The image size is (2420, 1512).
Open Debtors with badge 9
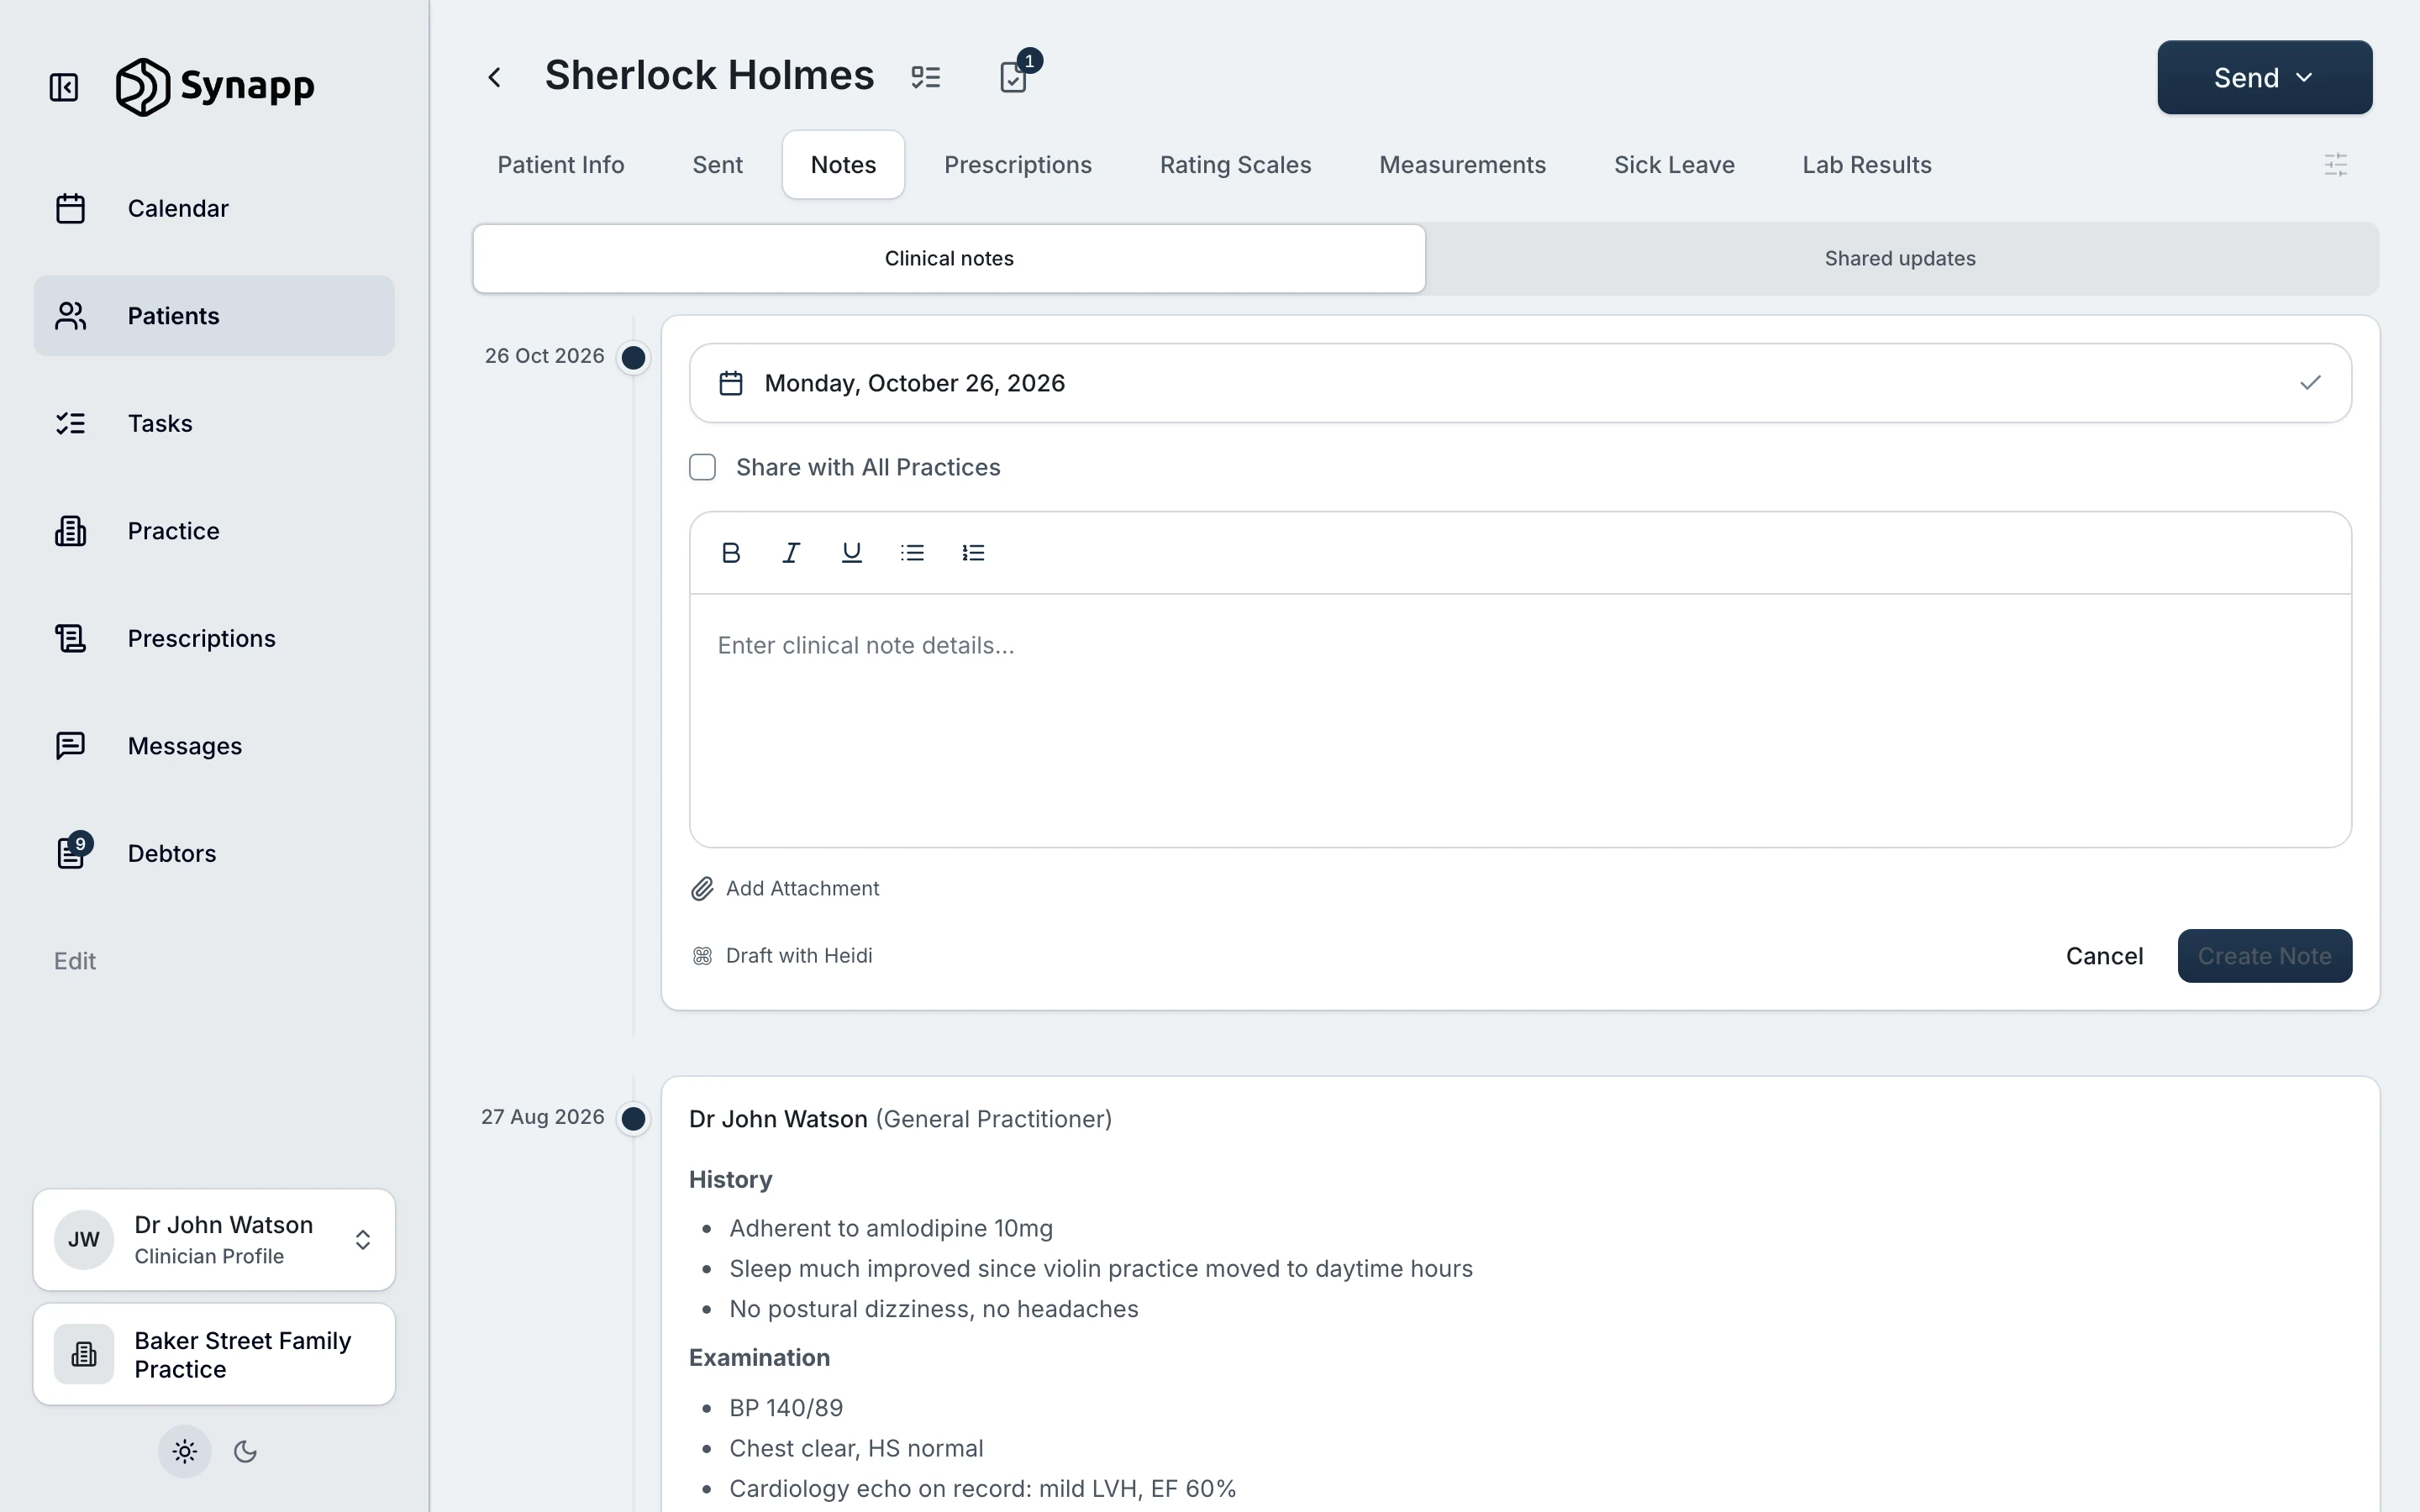tap(214, 853)
